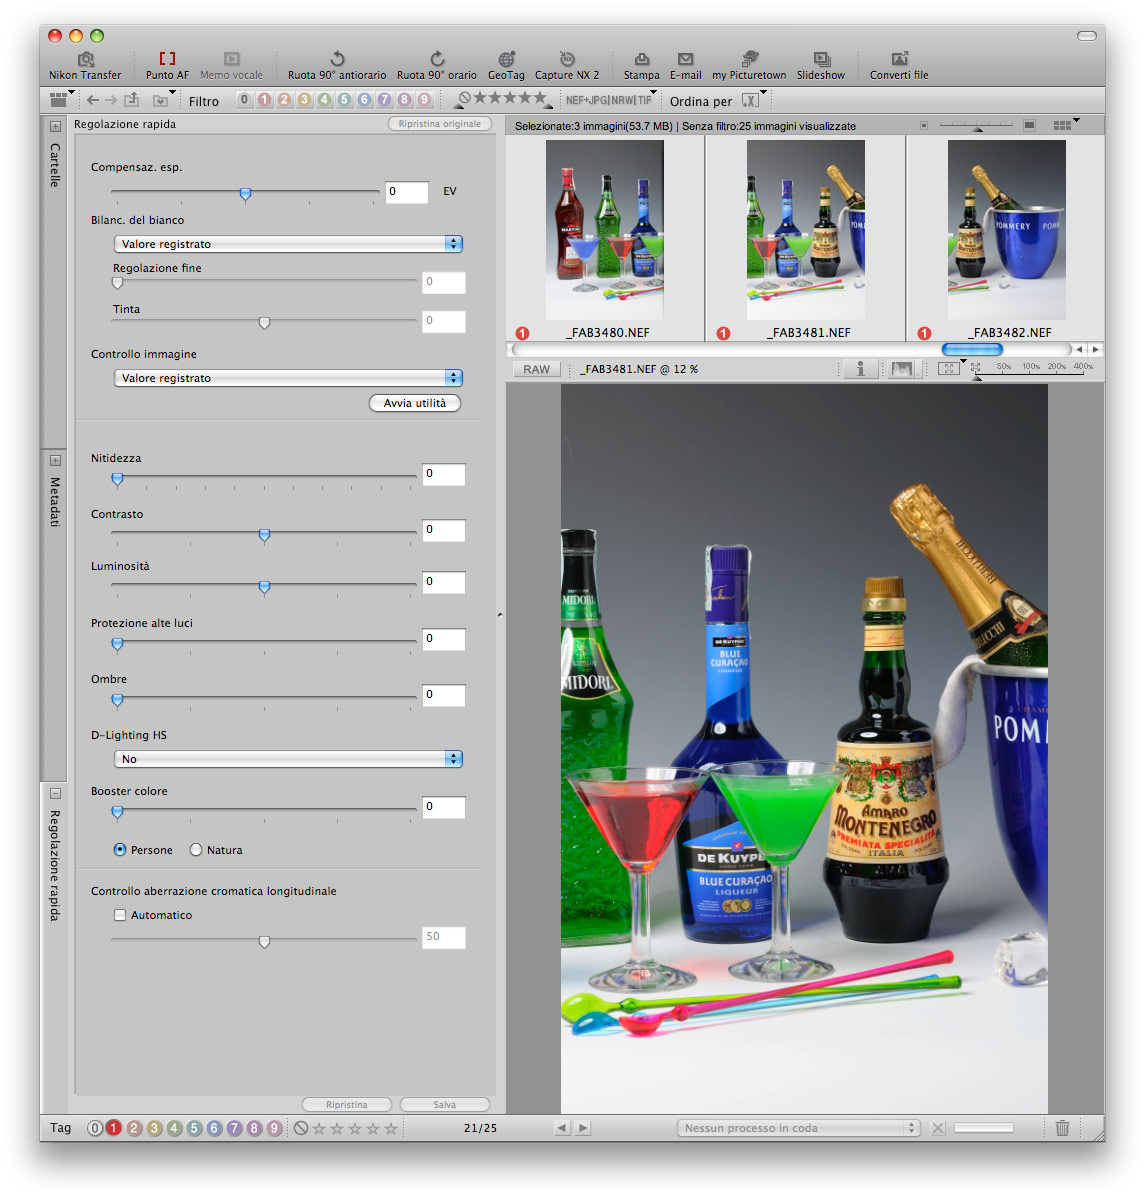Assign tag 4 in the bottom Tag bar
The width and height of the screenshot is (1145, 1197).
pyautogui.click(x=174, y=1128)
